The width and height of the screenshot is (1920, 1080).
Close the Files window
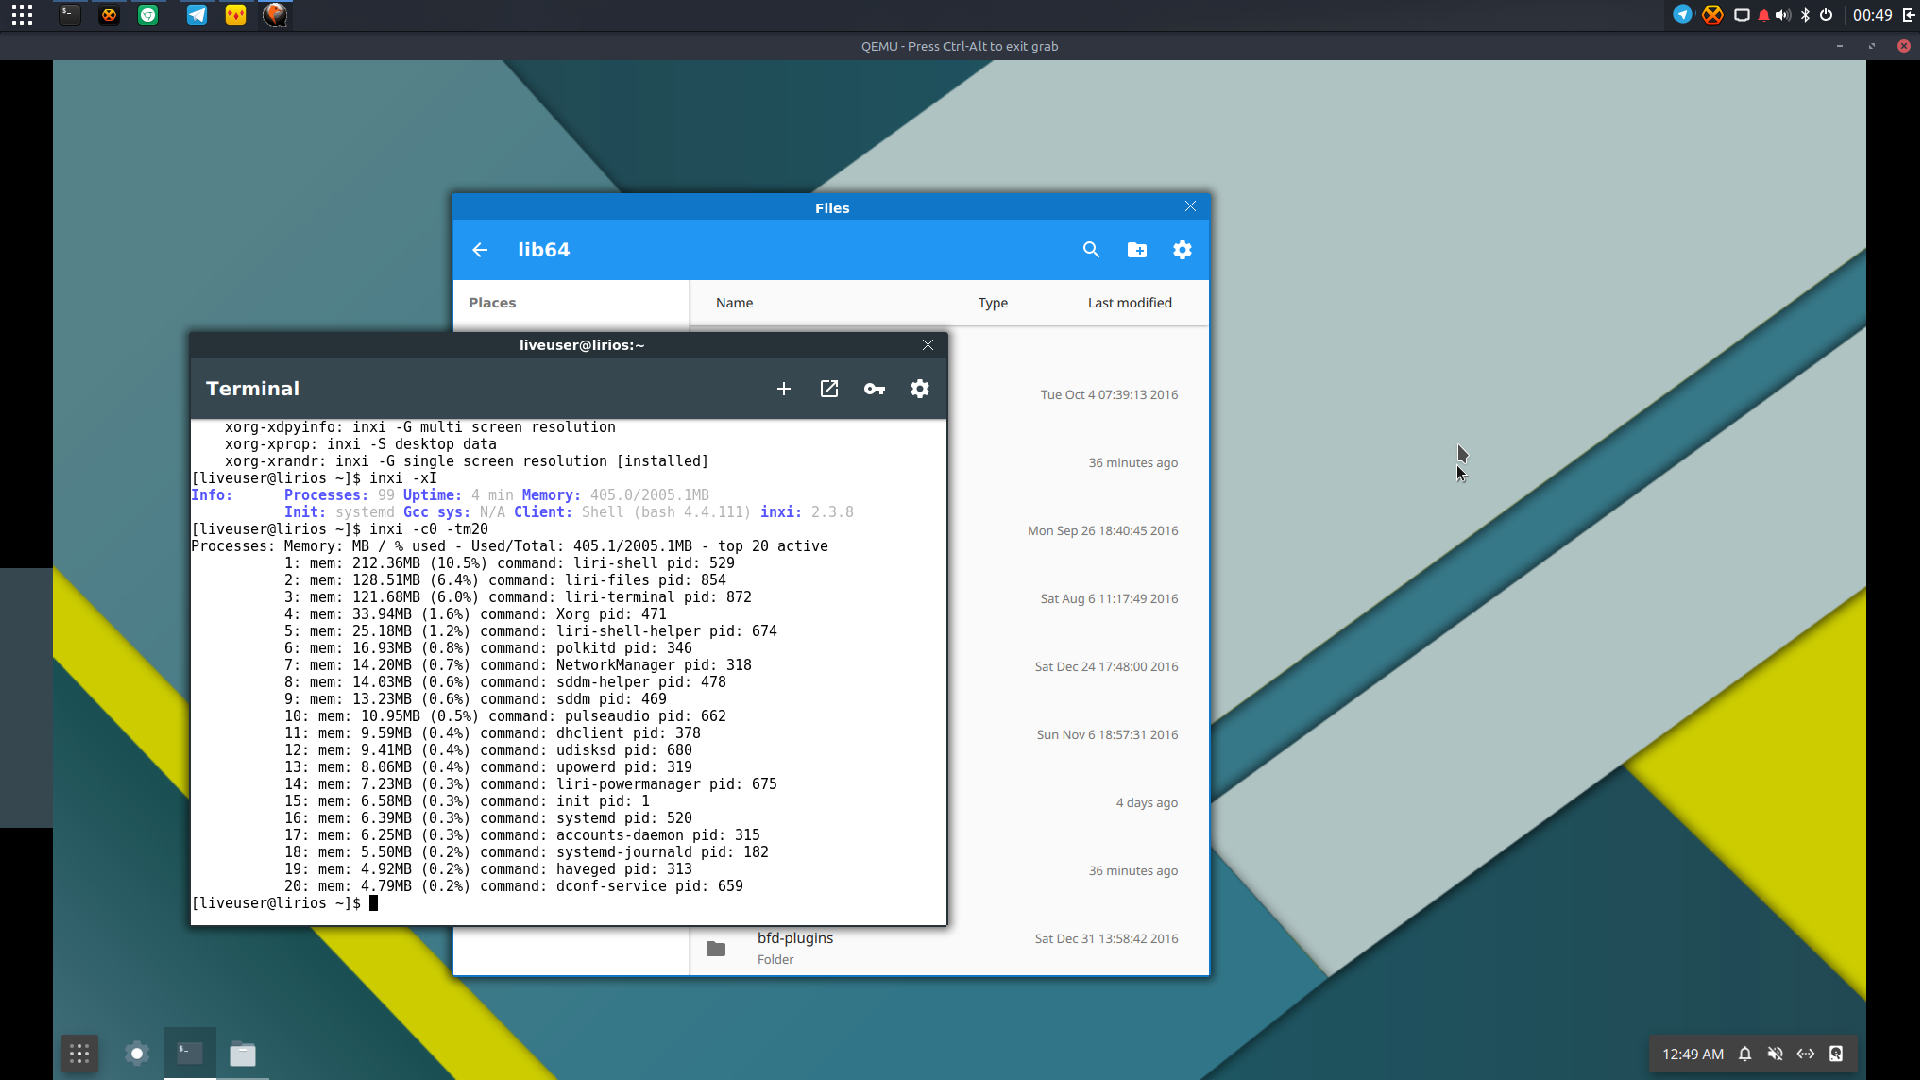pyautogui.click(x=1190, y=206)
